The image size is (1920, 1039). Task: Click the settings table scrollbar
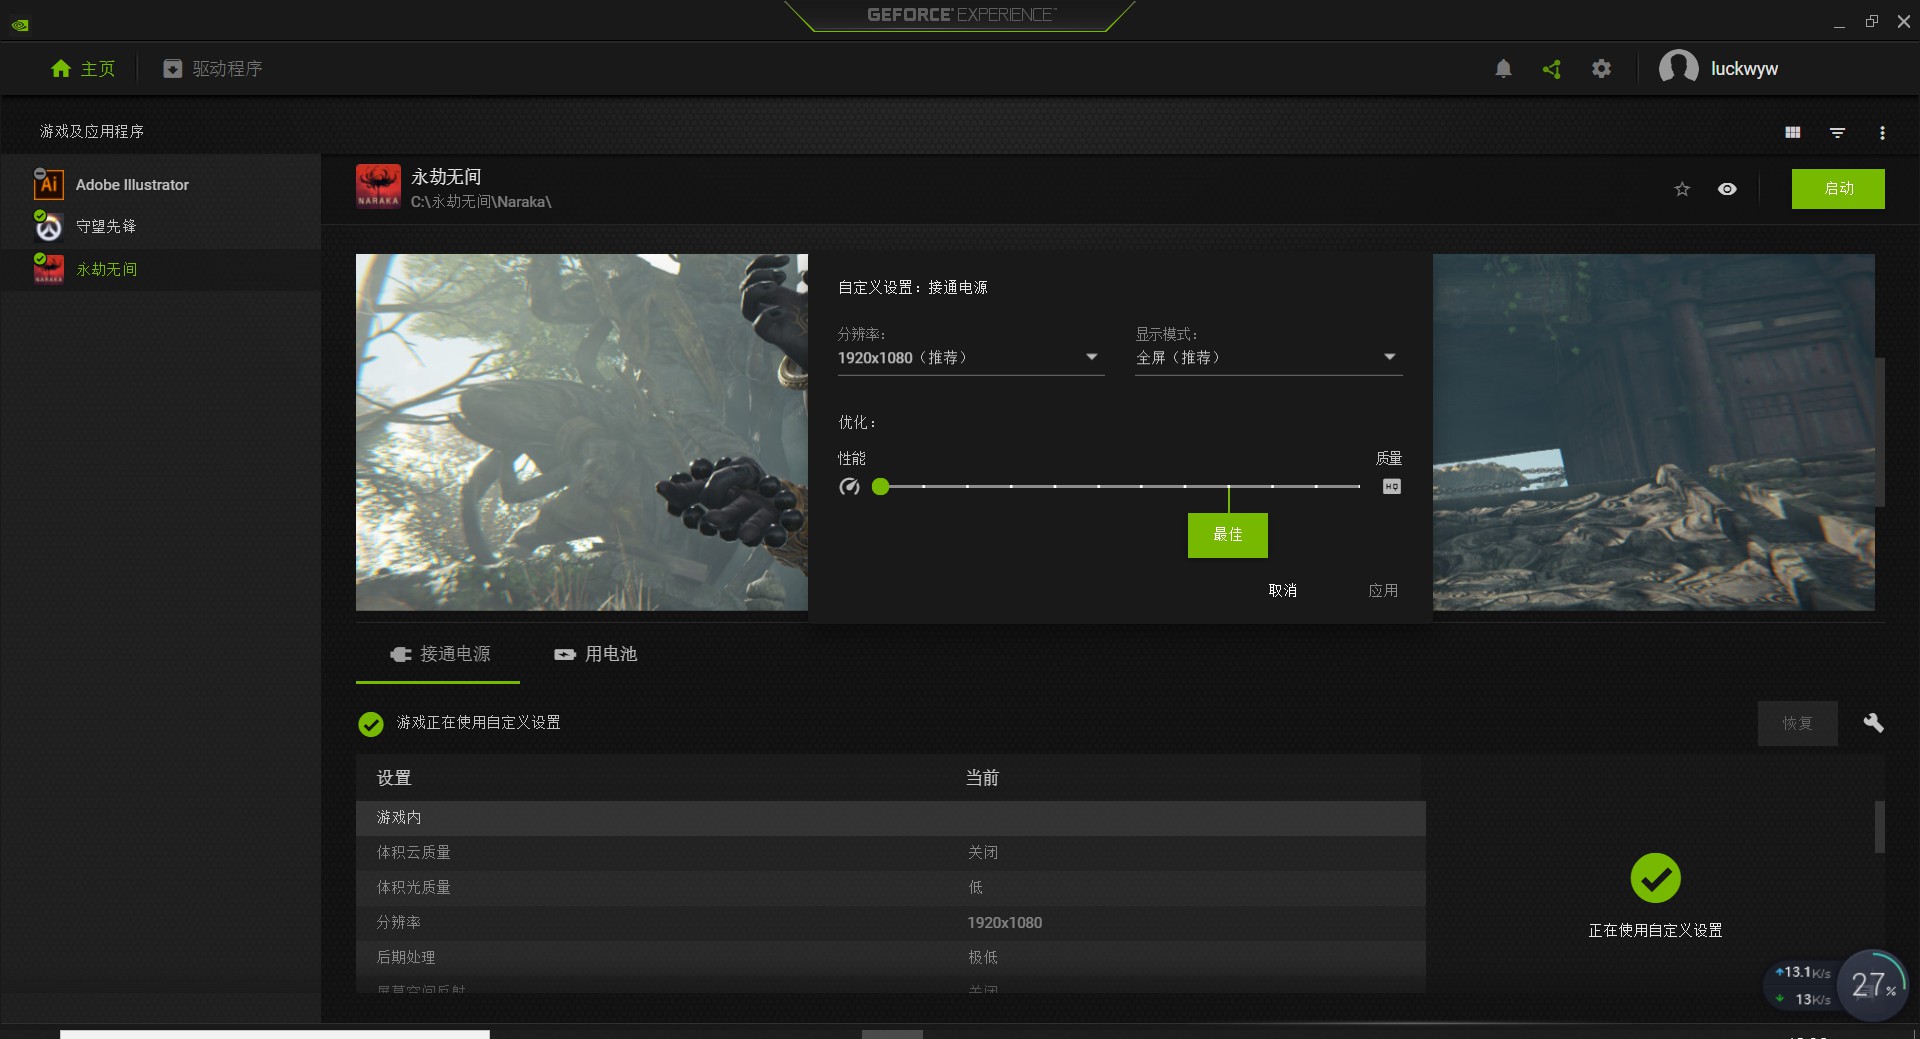point(1879,827)
